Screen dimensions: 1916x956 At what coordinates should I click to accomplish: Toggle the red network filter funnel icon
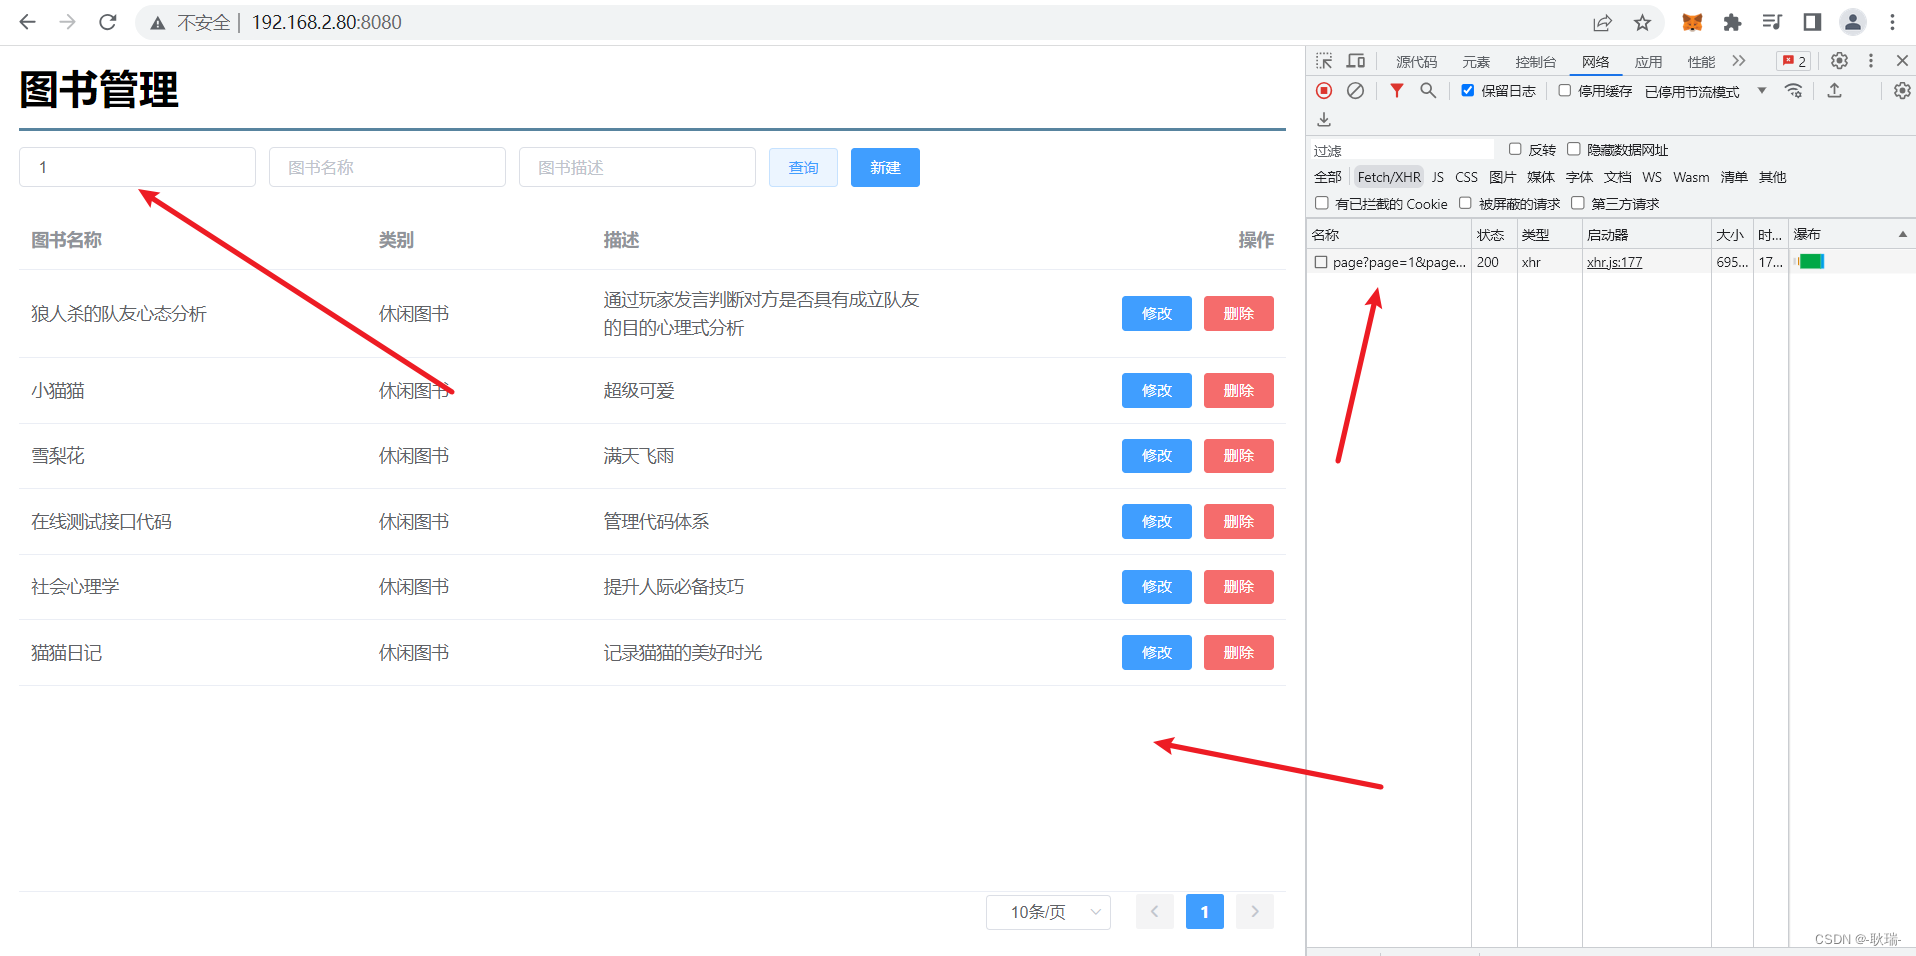(1397, 91)
